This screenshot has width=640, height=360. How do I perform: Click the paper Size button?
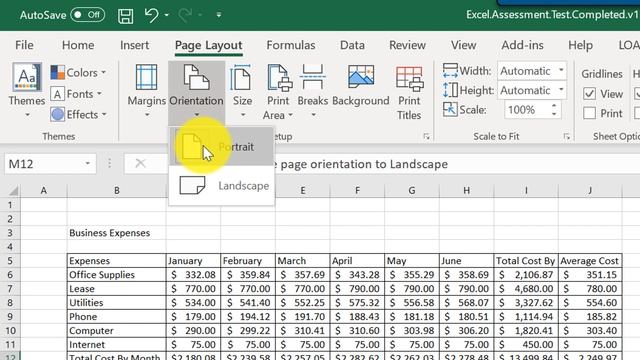[x=242, y=91]
